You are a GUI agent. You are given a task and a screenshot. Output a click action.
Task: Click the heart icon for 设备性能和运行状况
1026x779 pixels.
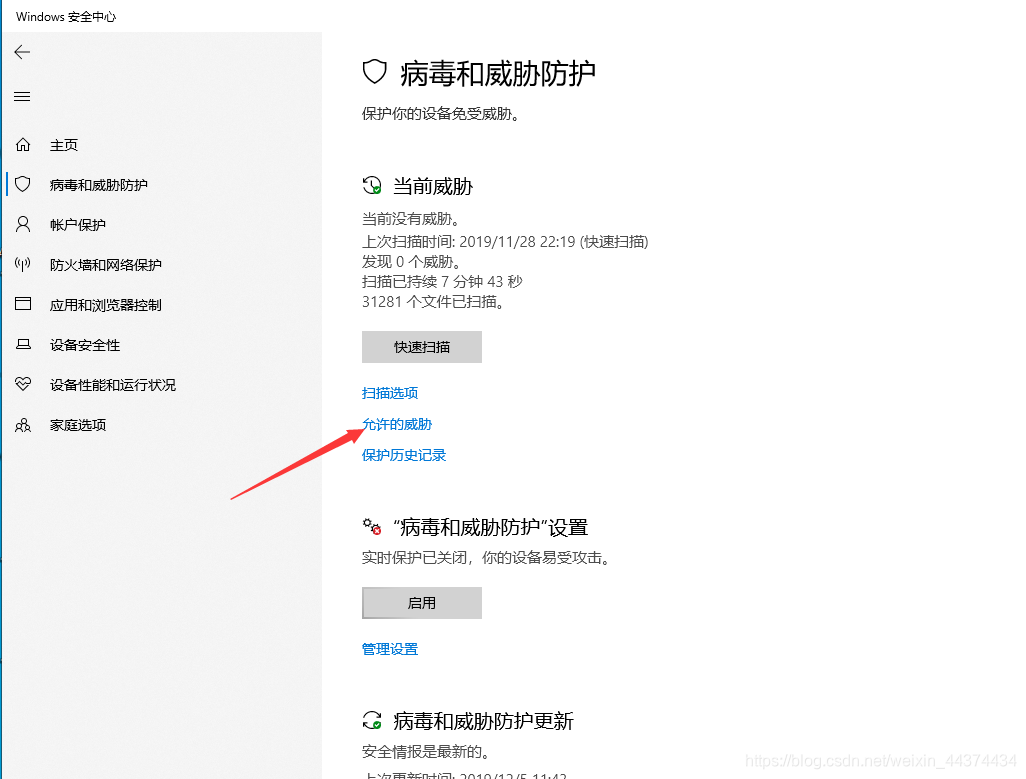pos(23,384)
